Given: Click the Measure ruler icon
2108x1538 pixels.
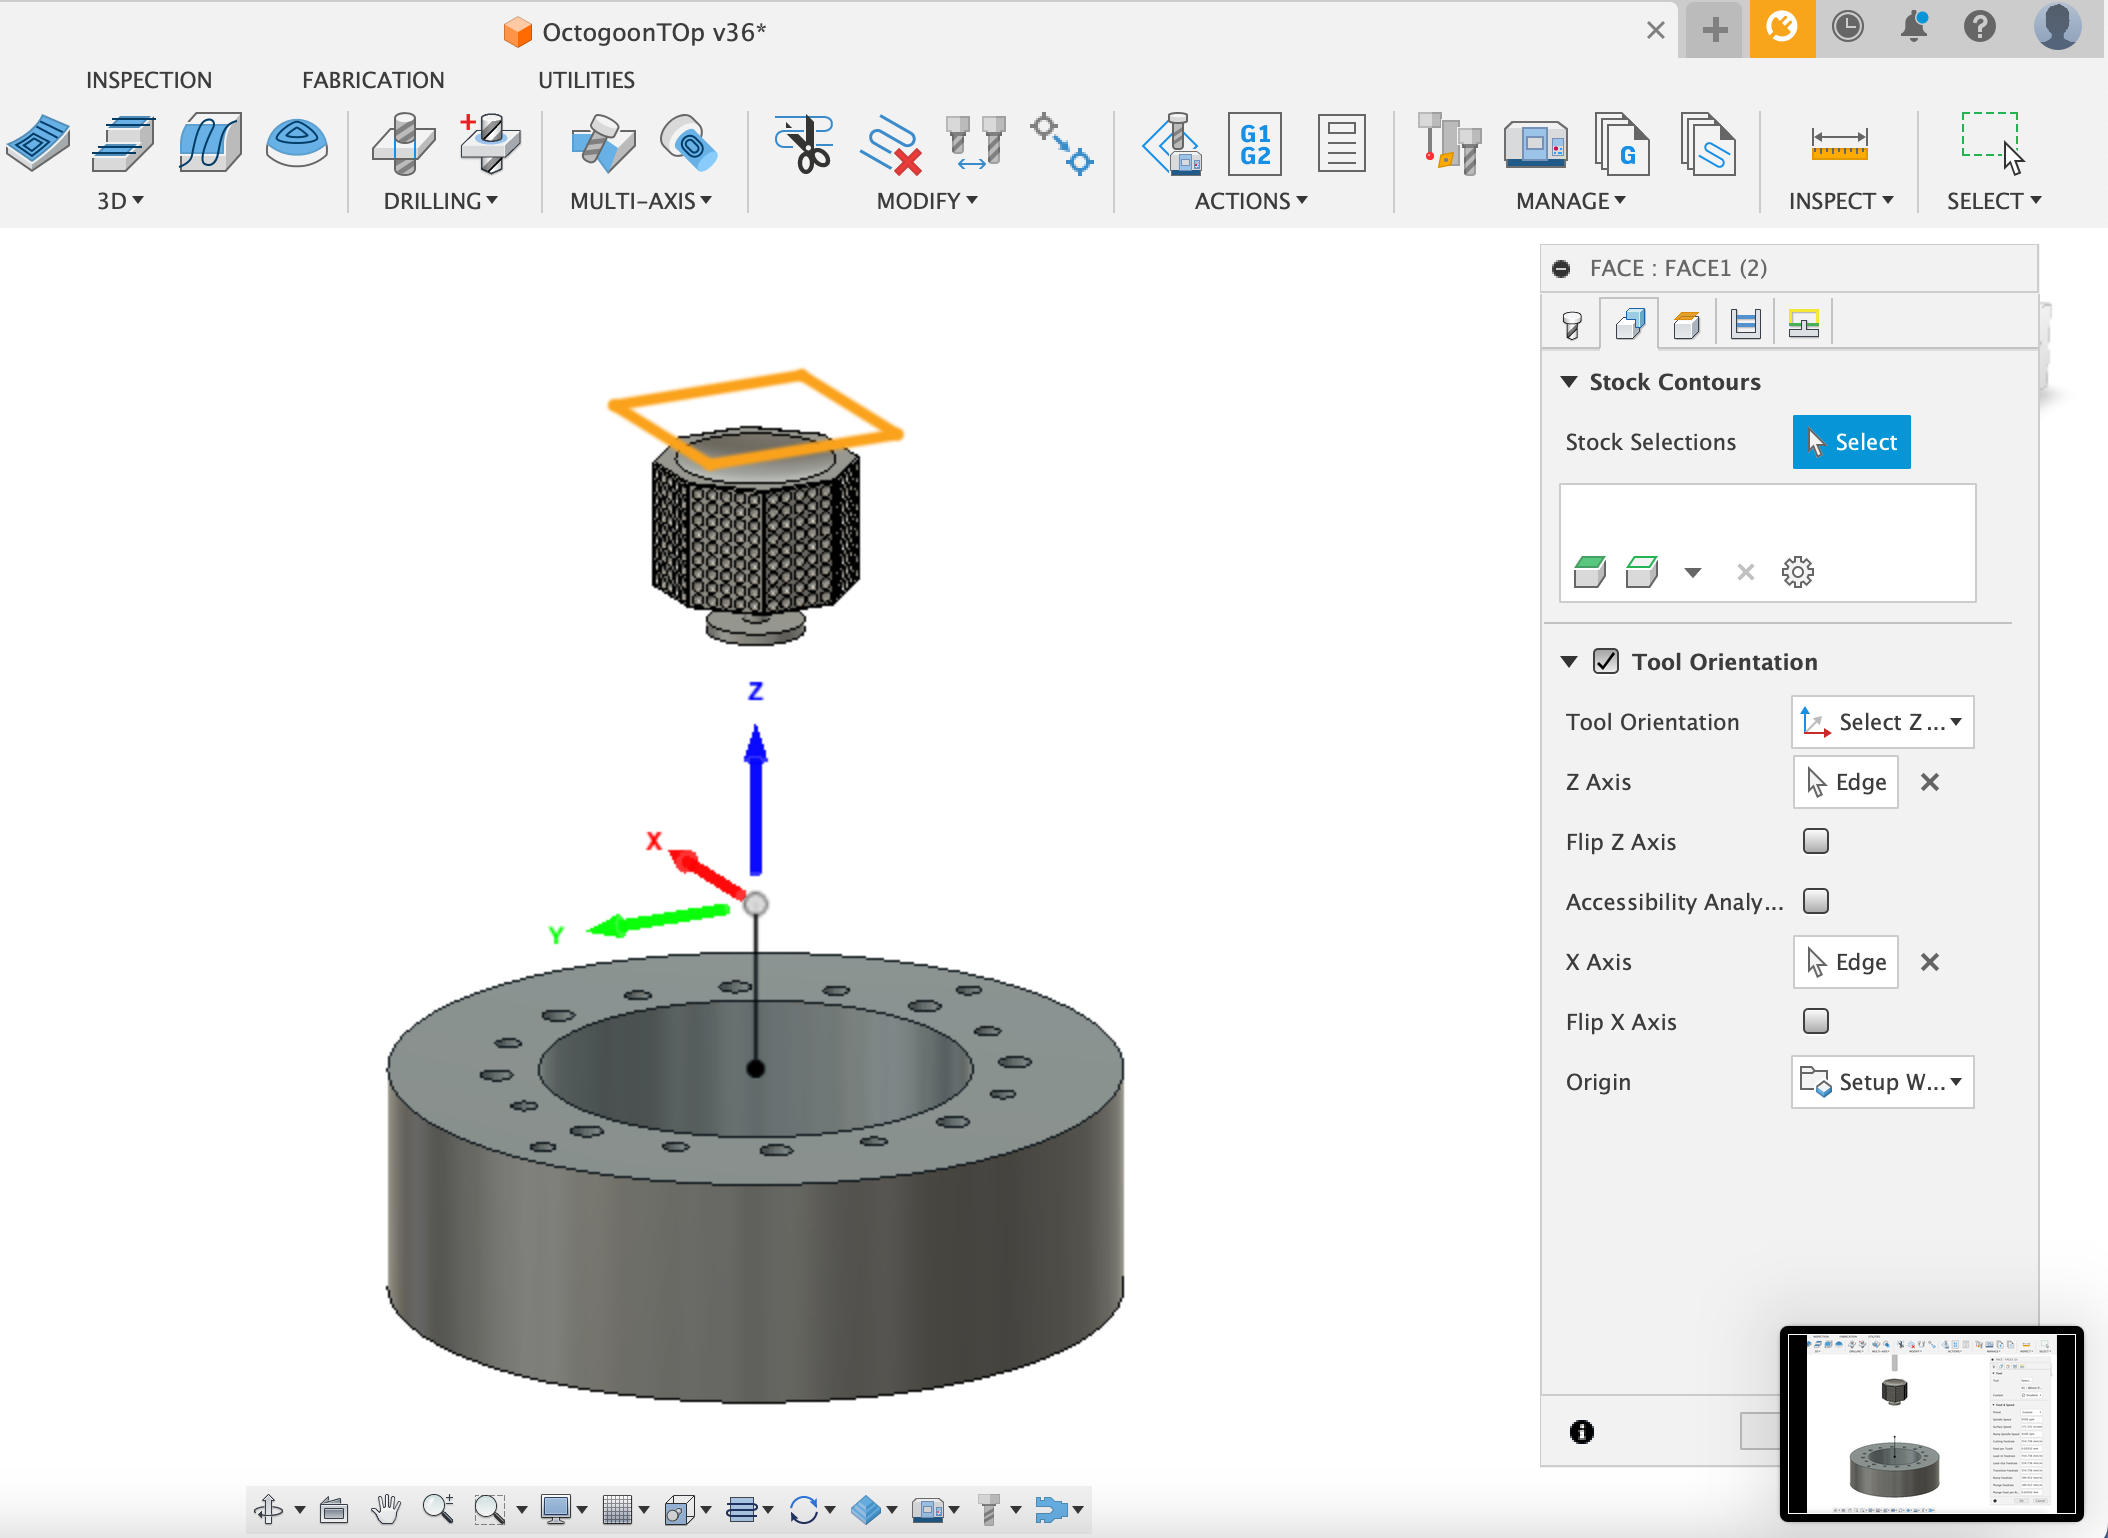Looking at the screenshot, I should point(1840,145).
